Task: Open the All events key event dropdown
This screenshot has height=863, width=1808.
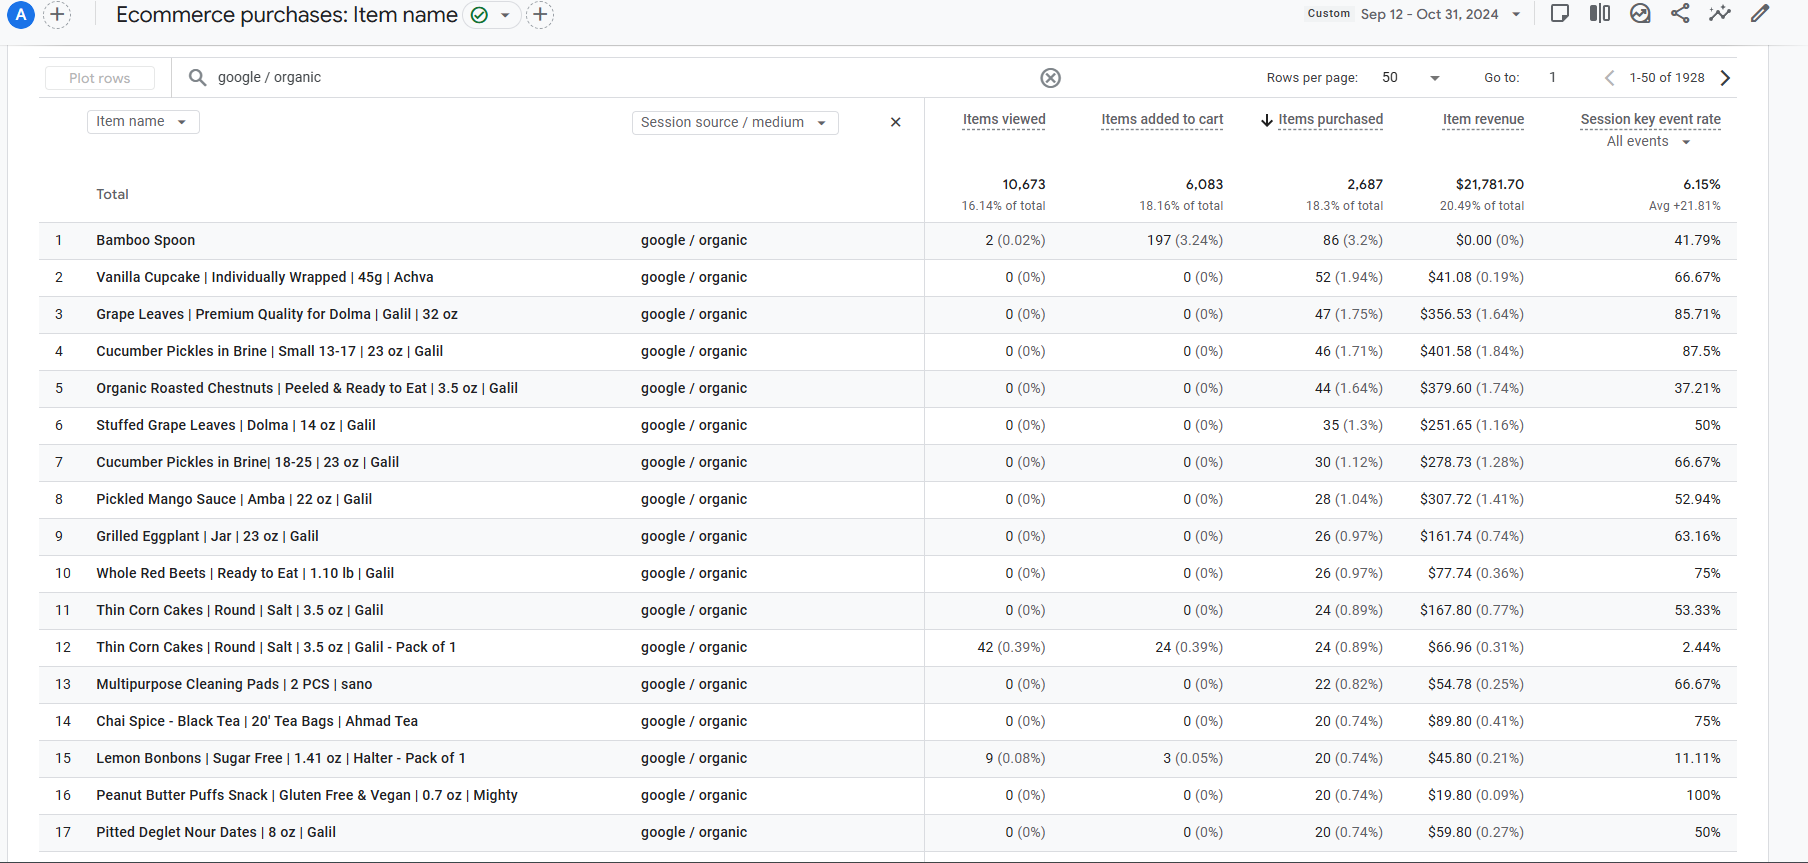Action: [x=1649, y=142]
